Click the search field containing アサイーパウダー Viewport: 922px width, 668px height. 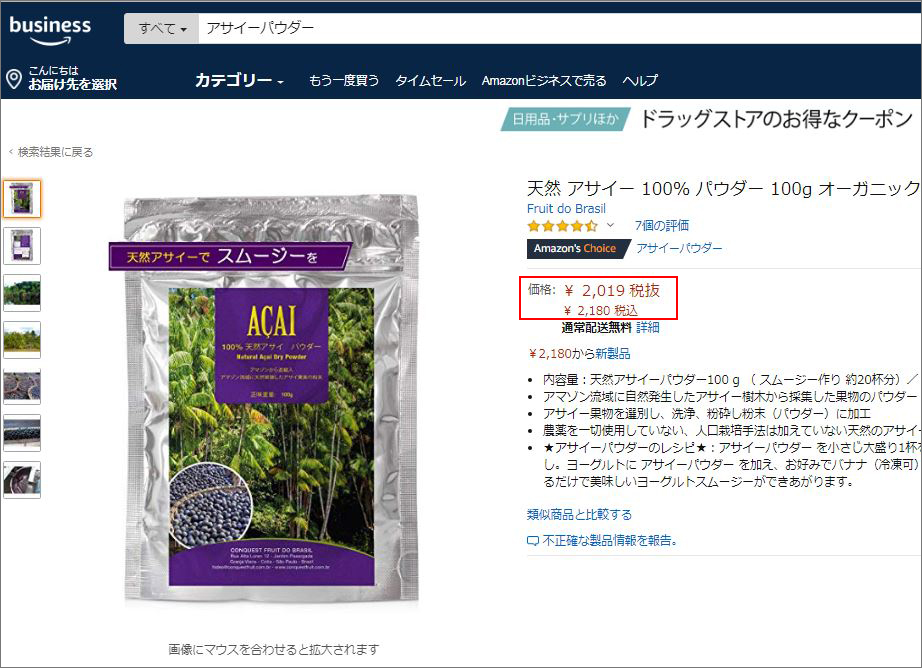(x=560, y=28)
